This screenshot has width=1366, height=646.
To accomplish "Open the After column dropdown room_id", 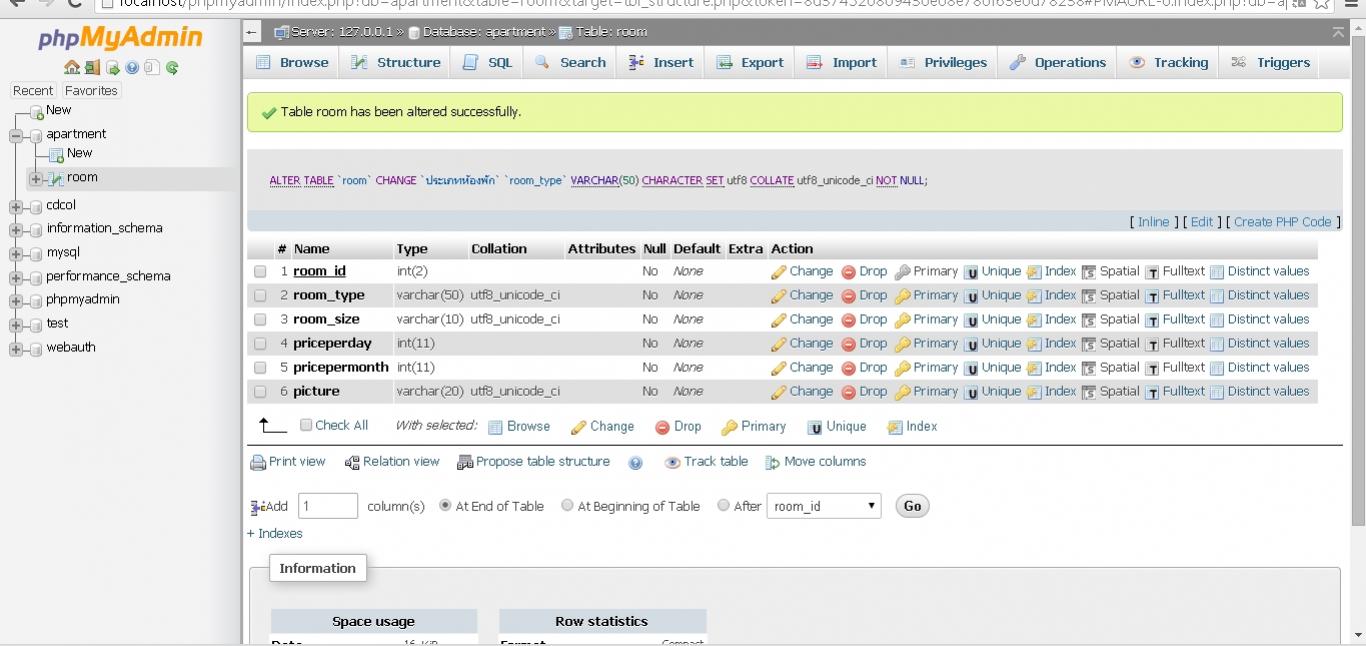I will pos(824,506).
